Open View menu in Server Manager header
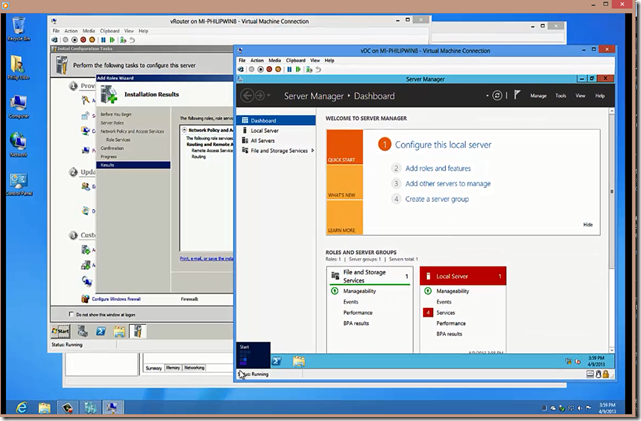 [580, 96]
